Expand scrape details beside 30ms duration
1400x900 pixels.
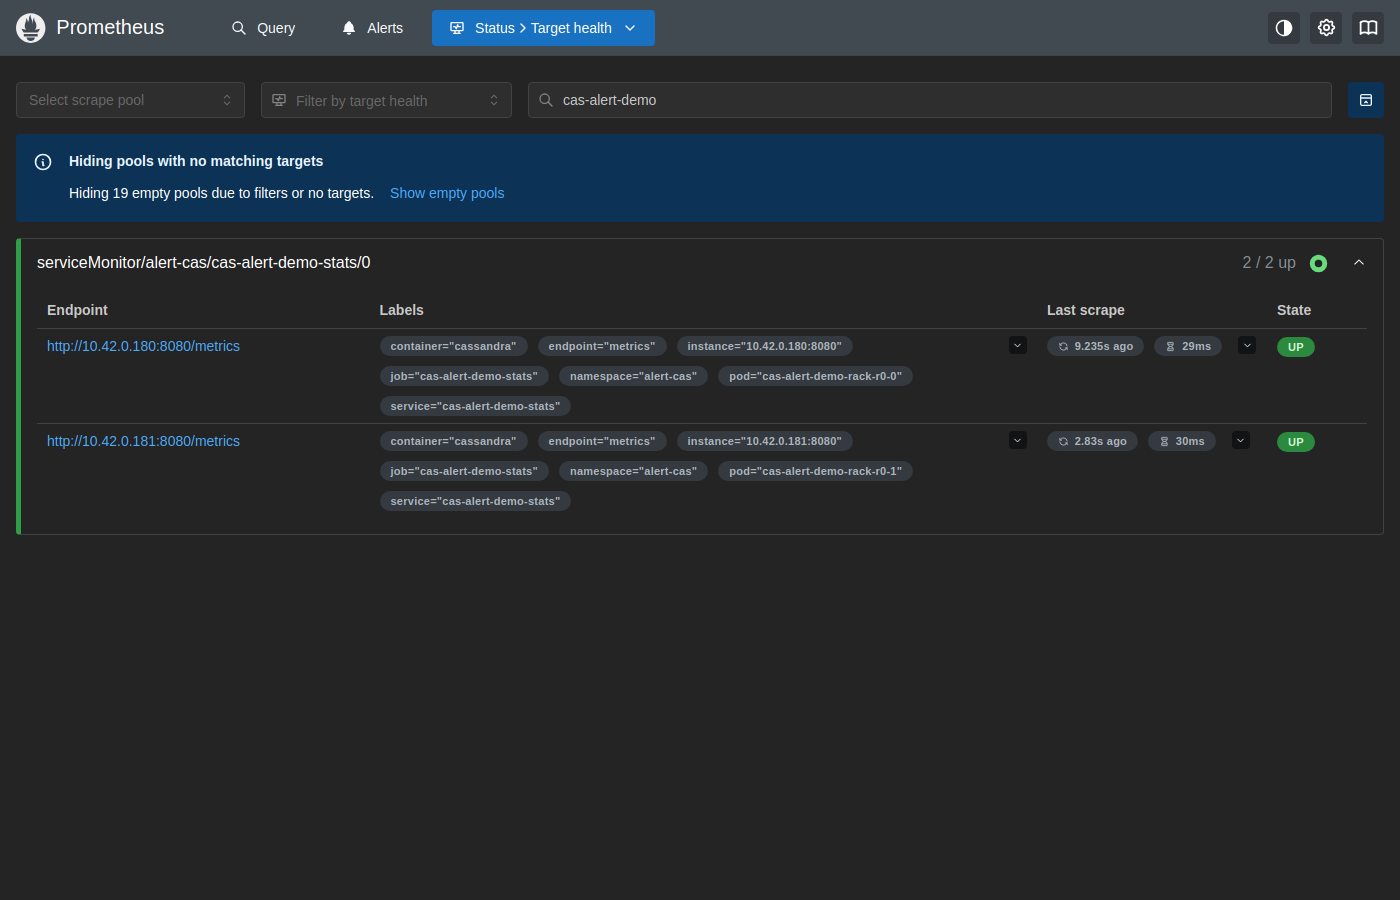click(x=1241, y=441)
